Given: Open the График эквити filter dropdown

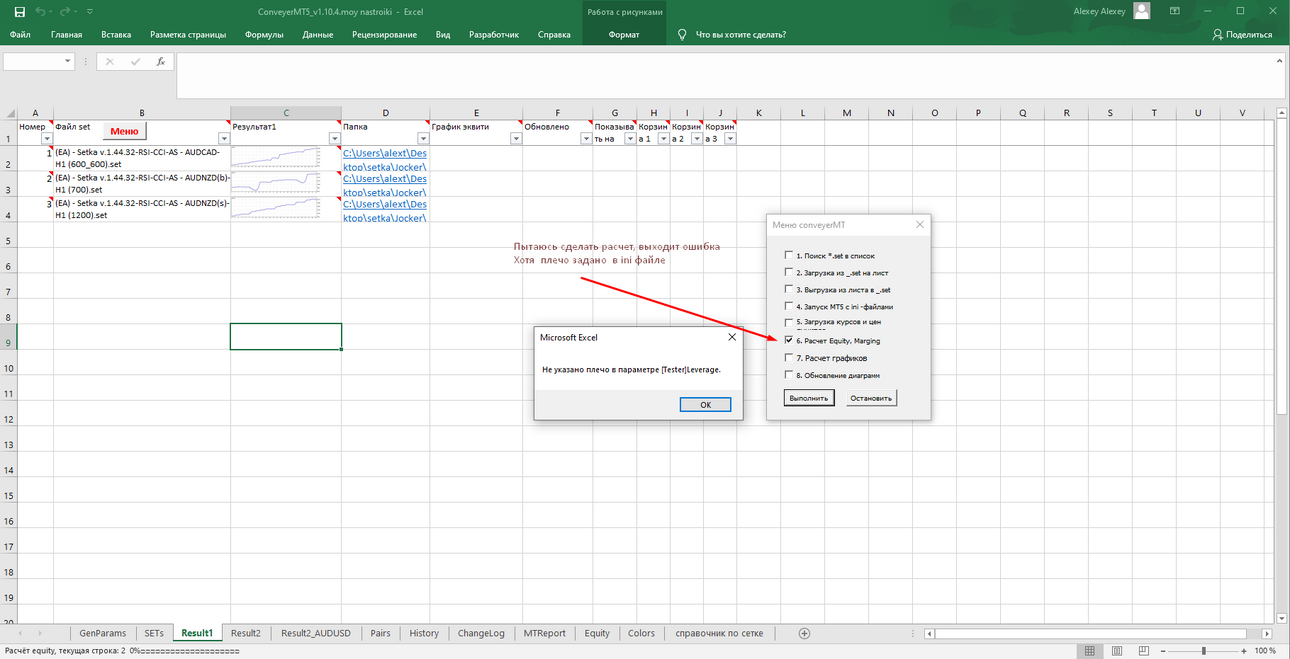Looking at the screenshot, I should click(x=516, y=139).
